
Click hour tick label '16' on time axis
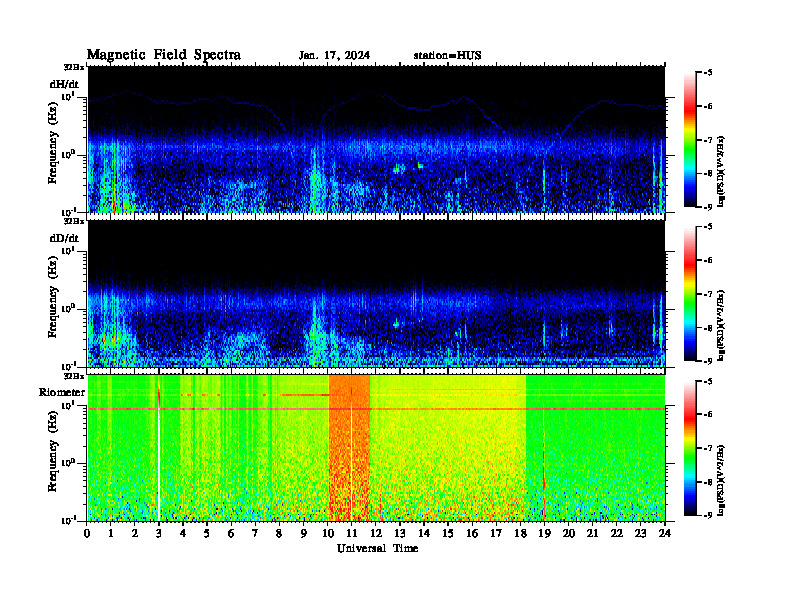(472, 533)
